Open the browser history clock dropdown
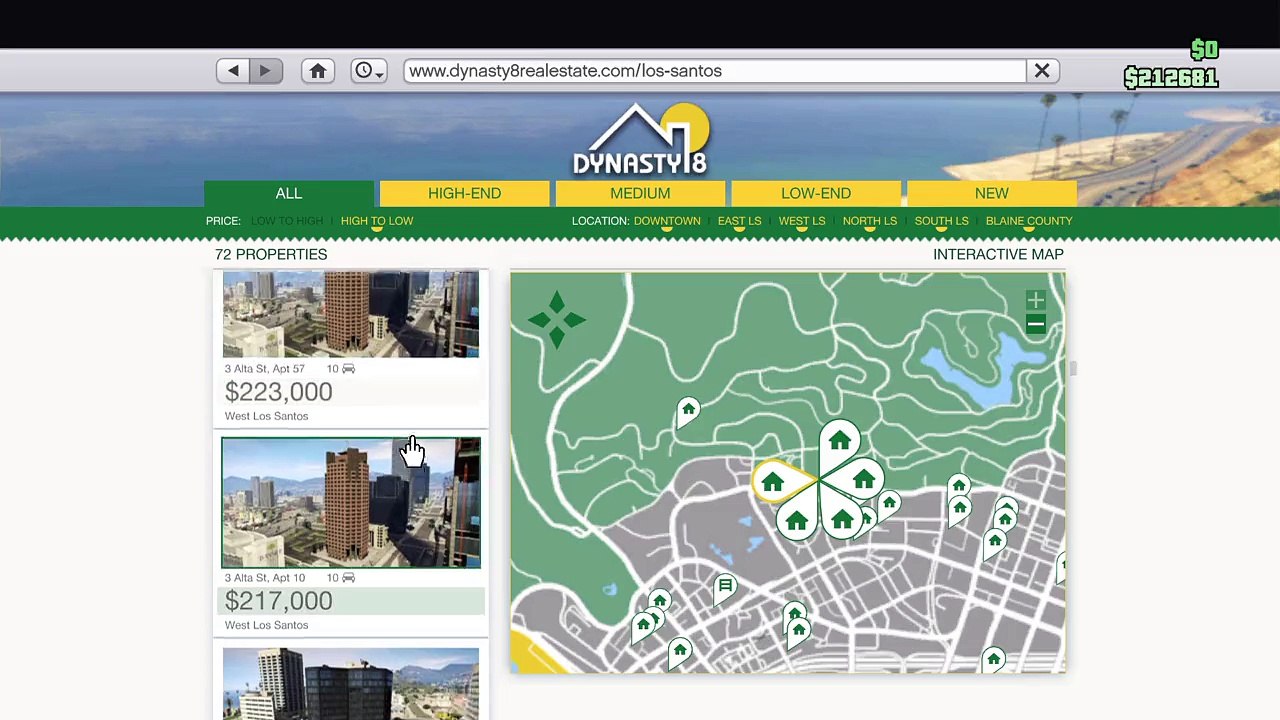Screen dimensions: 1280x720 [x=368, y=71]
